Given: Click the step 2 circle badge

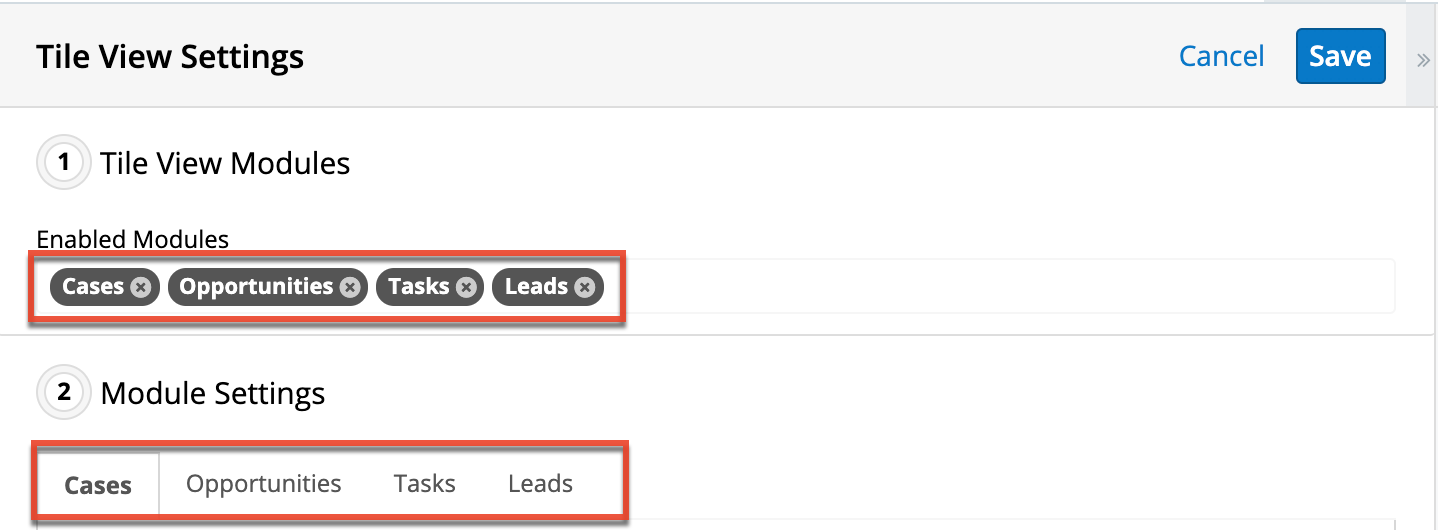Looking at the screenshot, I should pyautogui.click(x=64, y=393).
